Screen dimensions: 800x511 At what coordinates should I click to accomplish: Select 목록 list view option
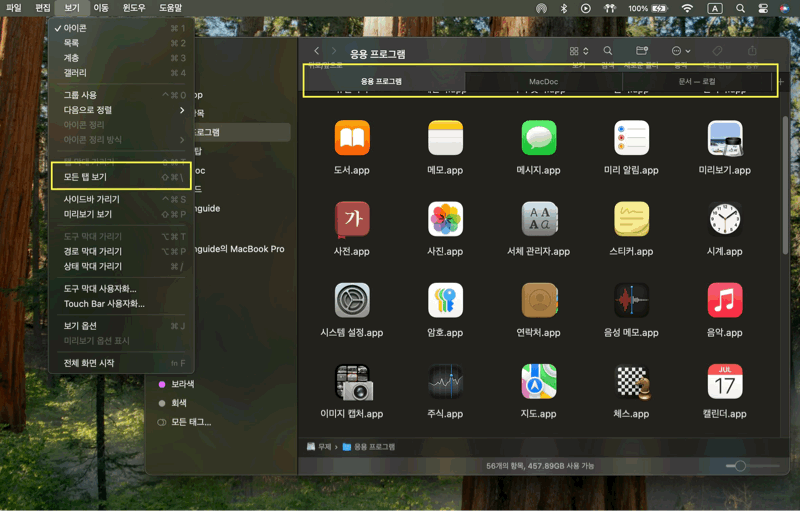tap(121, 43)
